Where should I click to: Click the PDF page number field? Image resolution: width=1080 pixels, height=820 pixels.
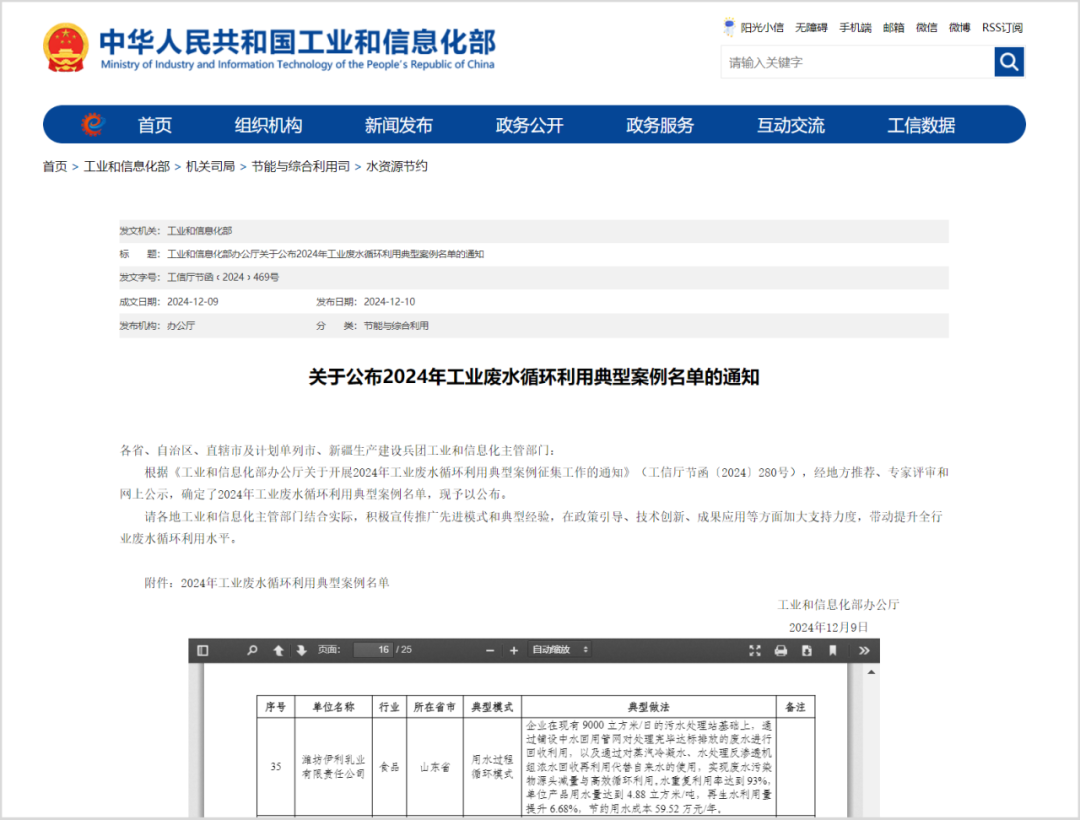tap(372, 651)
